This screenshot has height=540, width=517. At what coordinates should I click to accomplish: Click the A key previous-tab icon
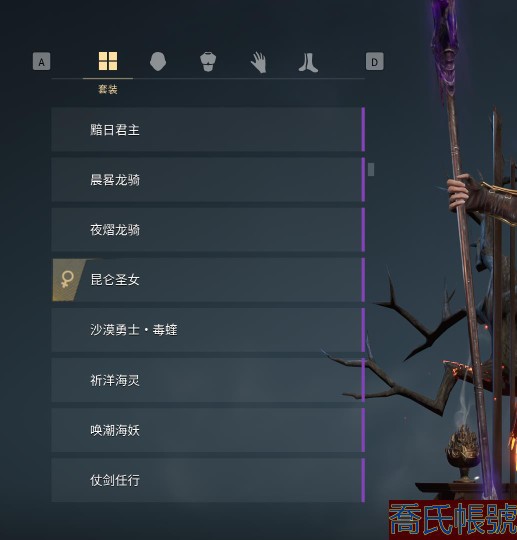[x=41, y=61]
